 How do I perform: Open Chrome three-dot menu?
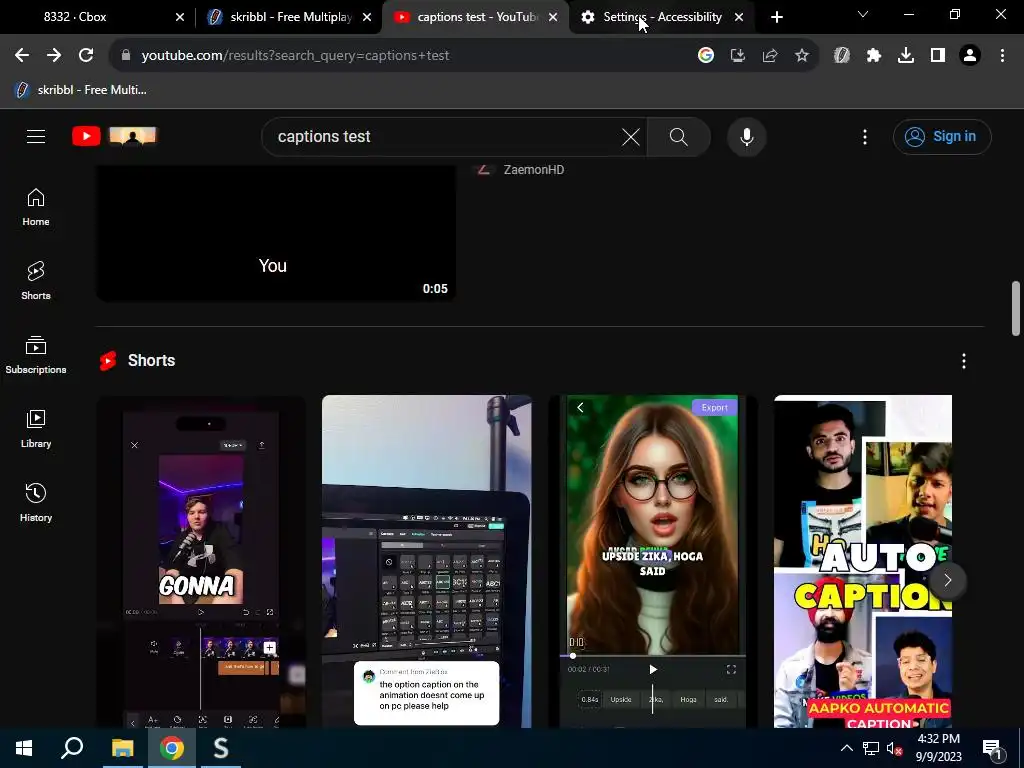(x=1002, y=56)
